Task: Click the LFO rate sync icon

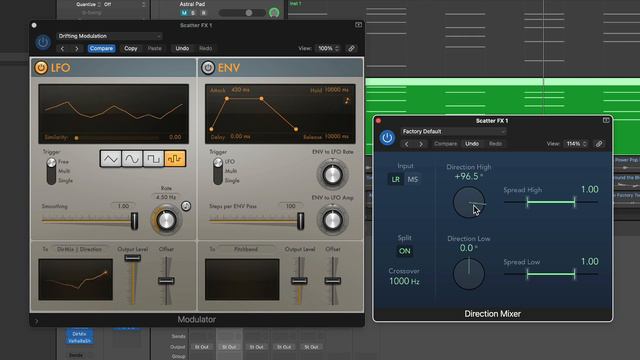Action: point(186,206)
